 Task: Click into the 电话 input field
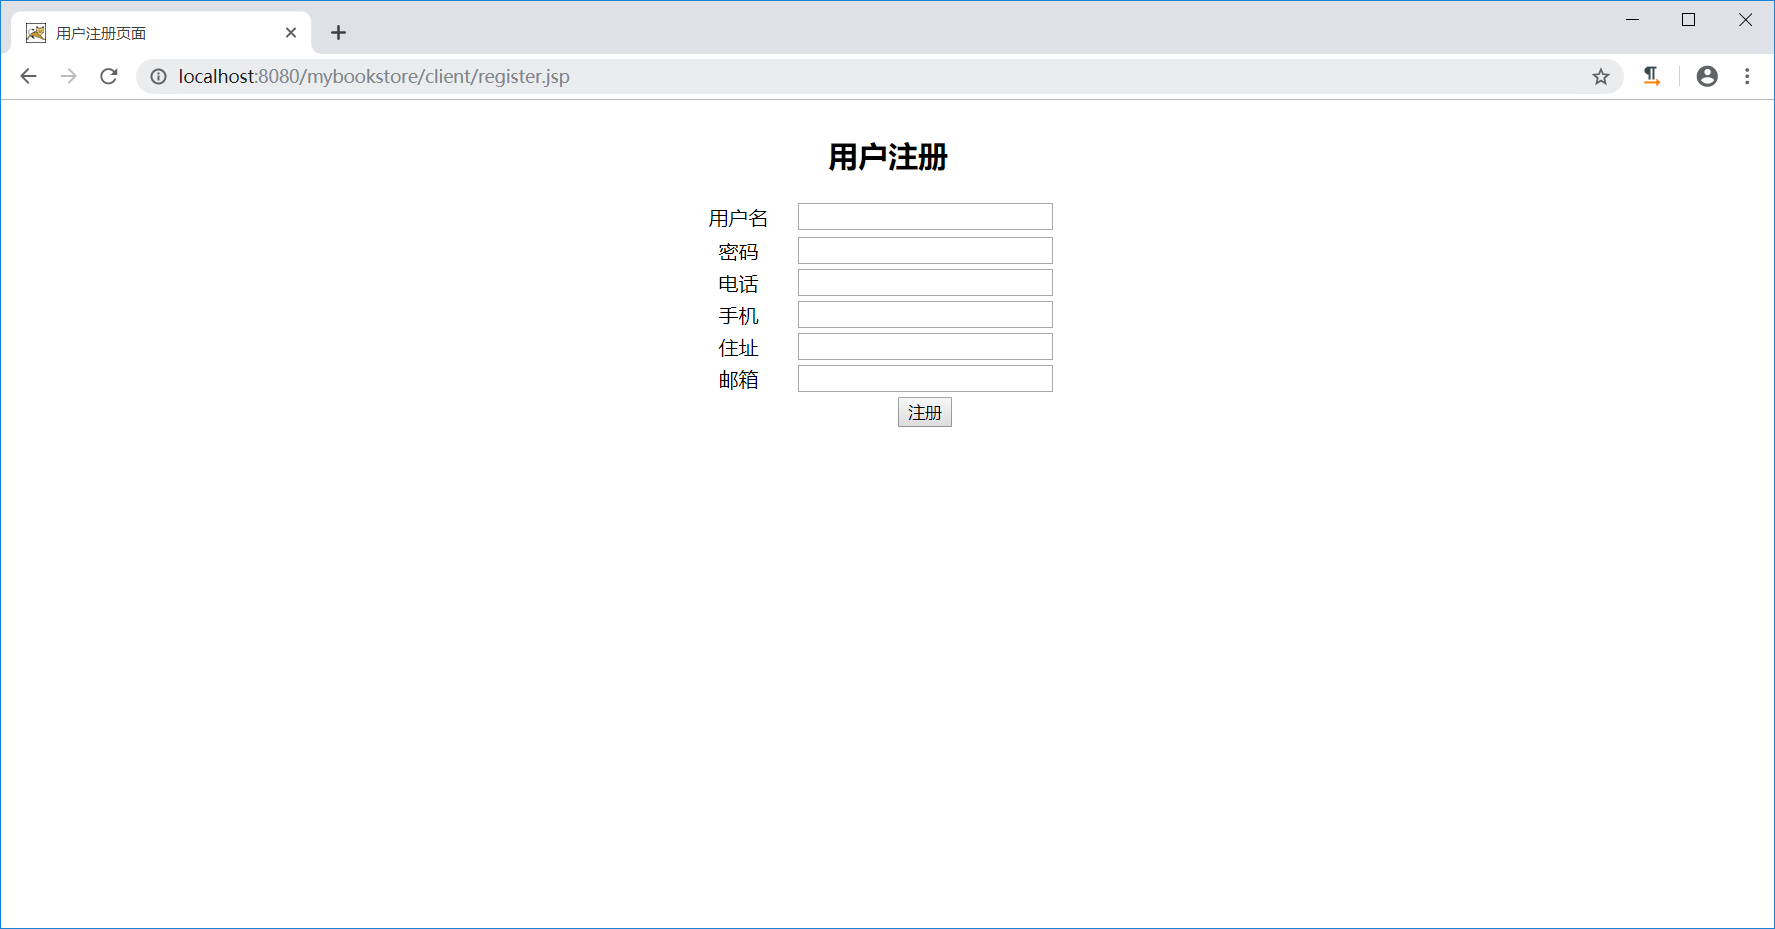pos(925,282)
